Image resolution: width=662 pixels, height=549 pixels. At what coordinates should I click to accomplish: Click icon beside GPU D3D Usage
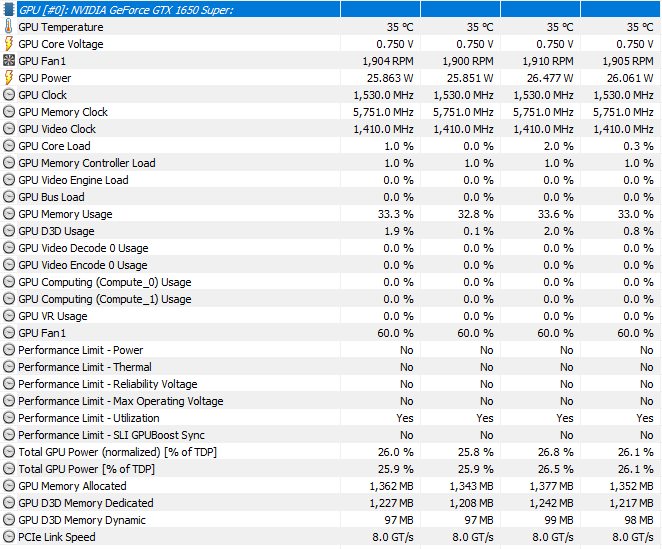pos(8,231)
